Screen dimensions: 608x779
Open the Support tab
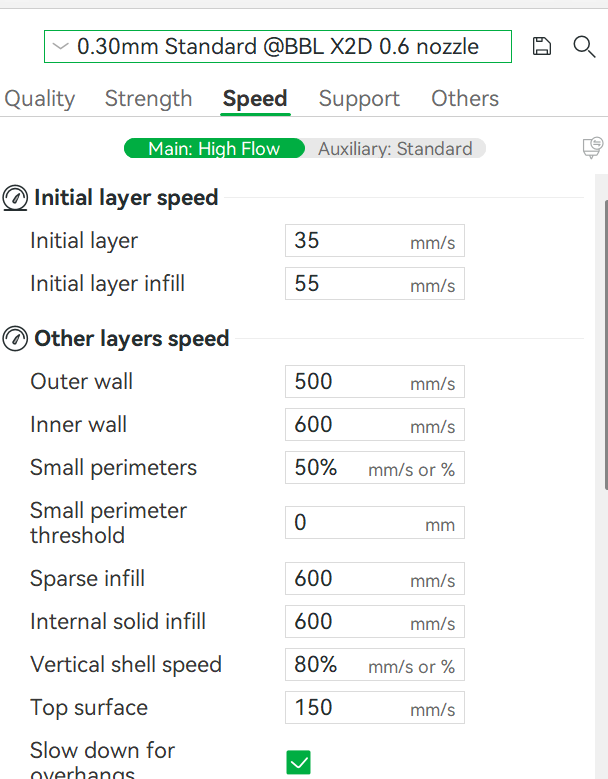359,98
